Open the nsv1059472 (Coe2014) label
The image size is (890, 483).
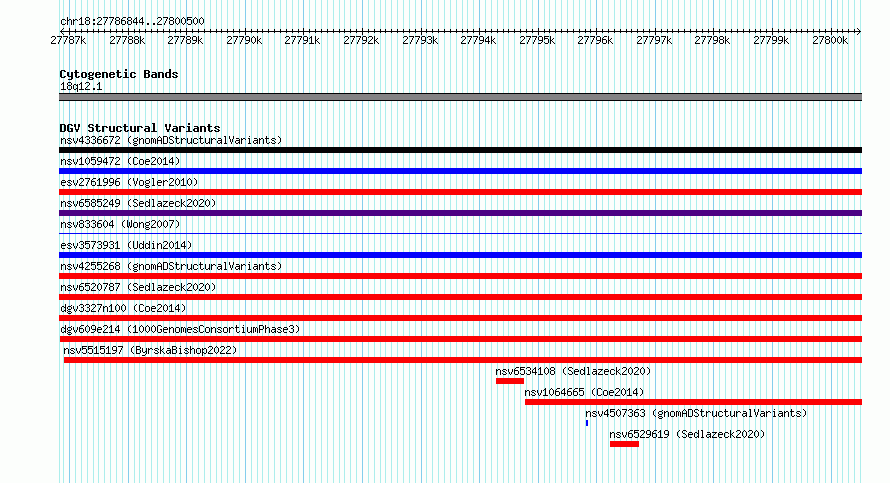pyautogui.click(x=120, y=161)
